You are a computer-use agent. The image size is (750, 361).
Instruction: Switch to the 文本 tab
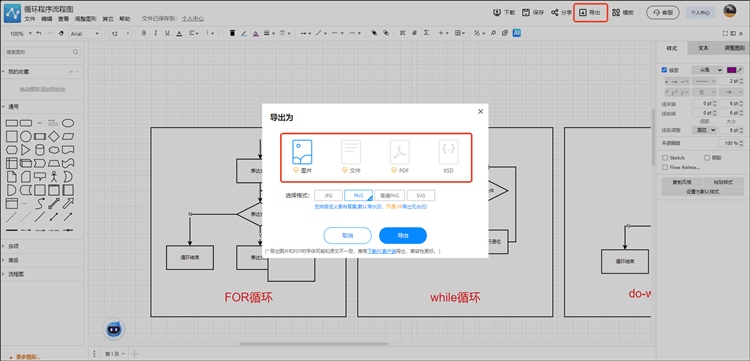click(703, 48)
